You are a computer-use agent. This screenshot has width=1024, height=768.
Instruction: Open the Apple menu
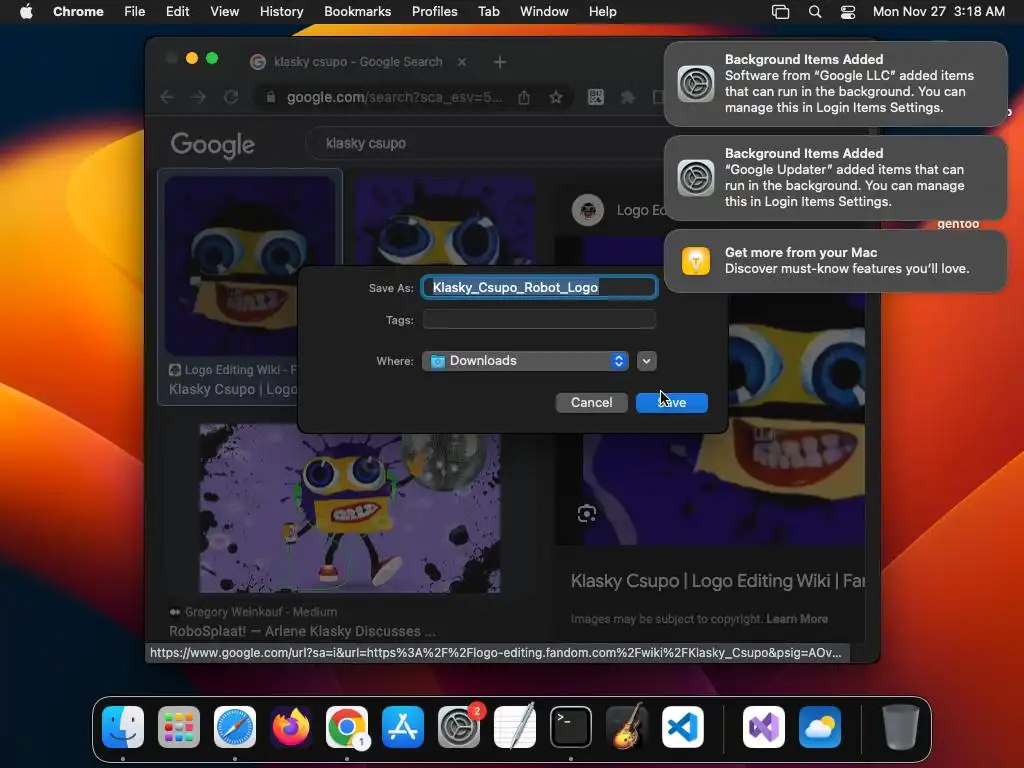click(x=26, y=12)
